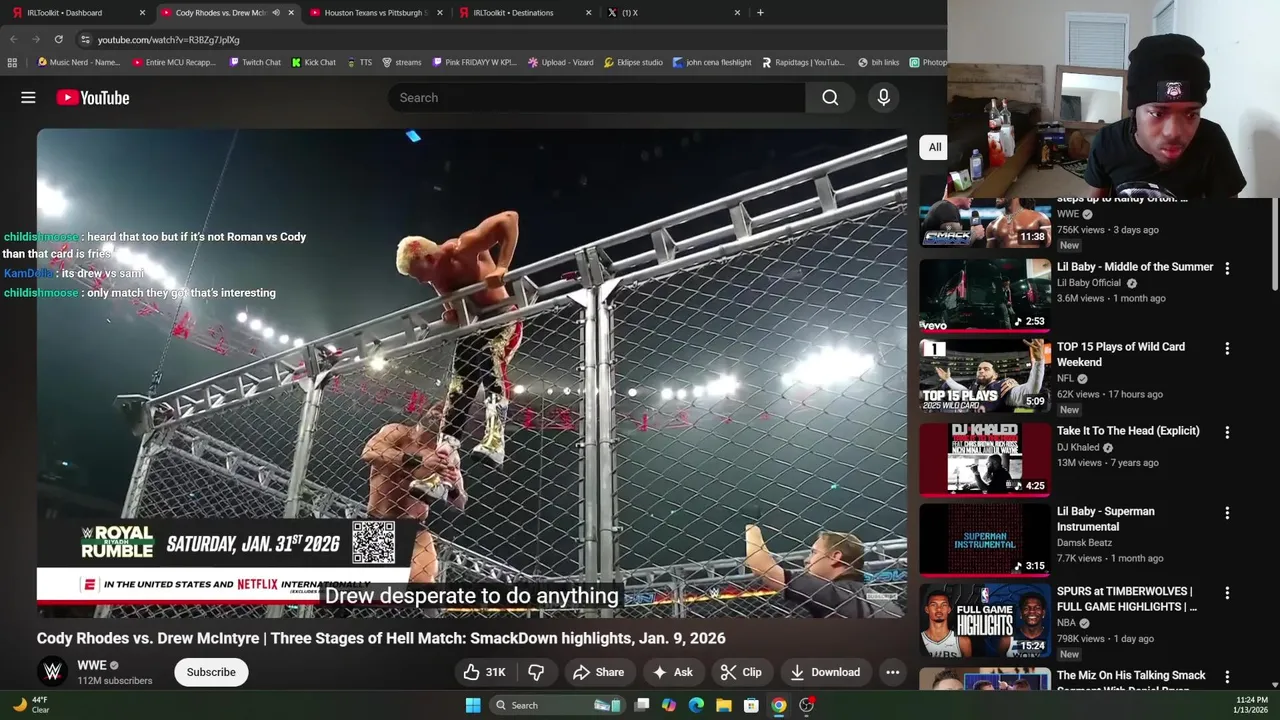Open Superman Instrumental video thumbnail
This screenshot has height=720, width=1280.
click(984, 539)
